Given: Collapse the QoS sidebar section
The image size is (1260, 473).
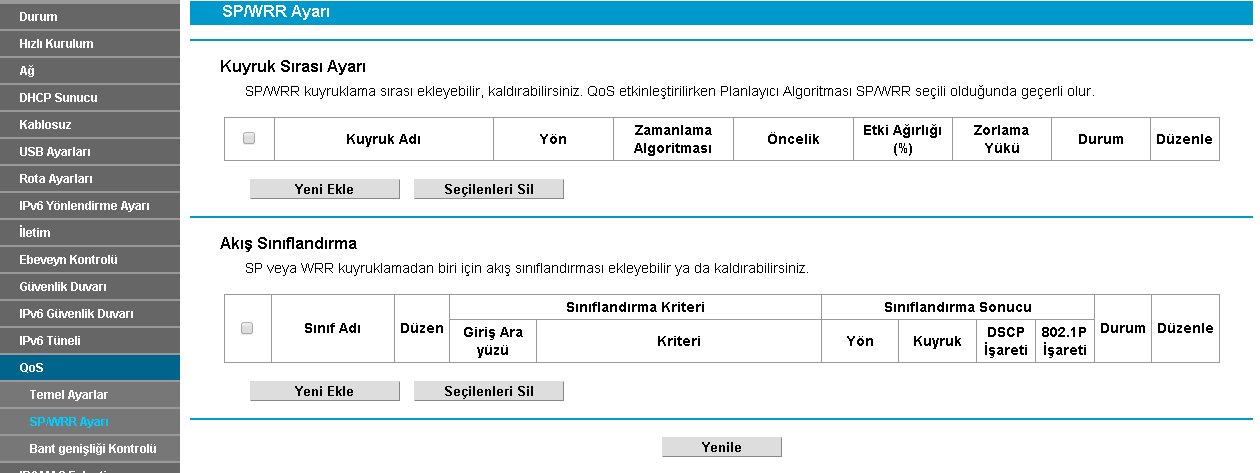Looking at the screenshot, I should click(x=31, y=368).
